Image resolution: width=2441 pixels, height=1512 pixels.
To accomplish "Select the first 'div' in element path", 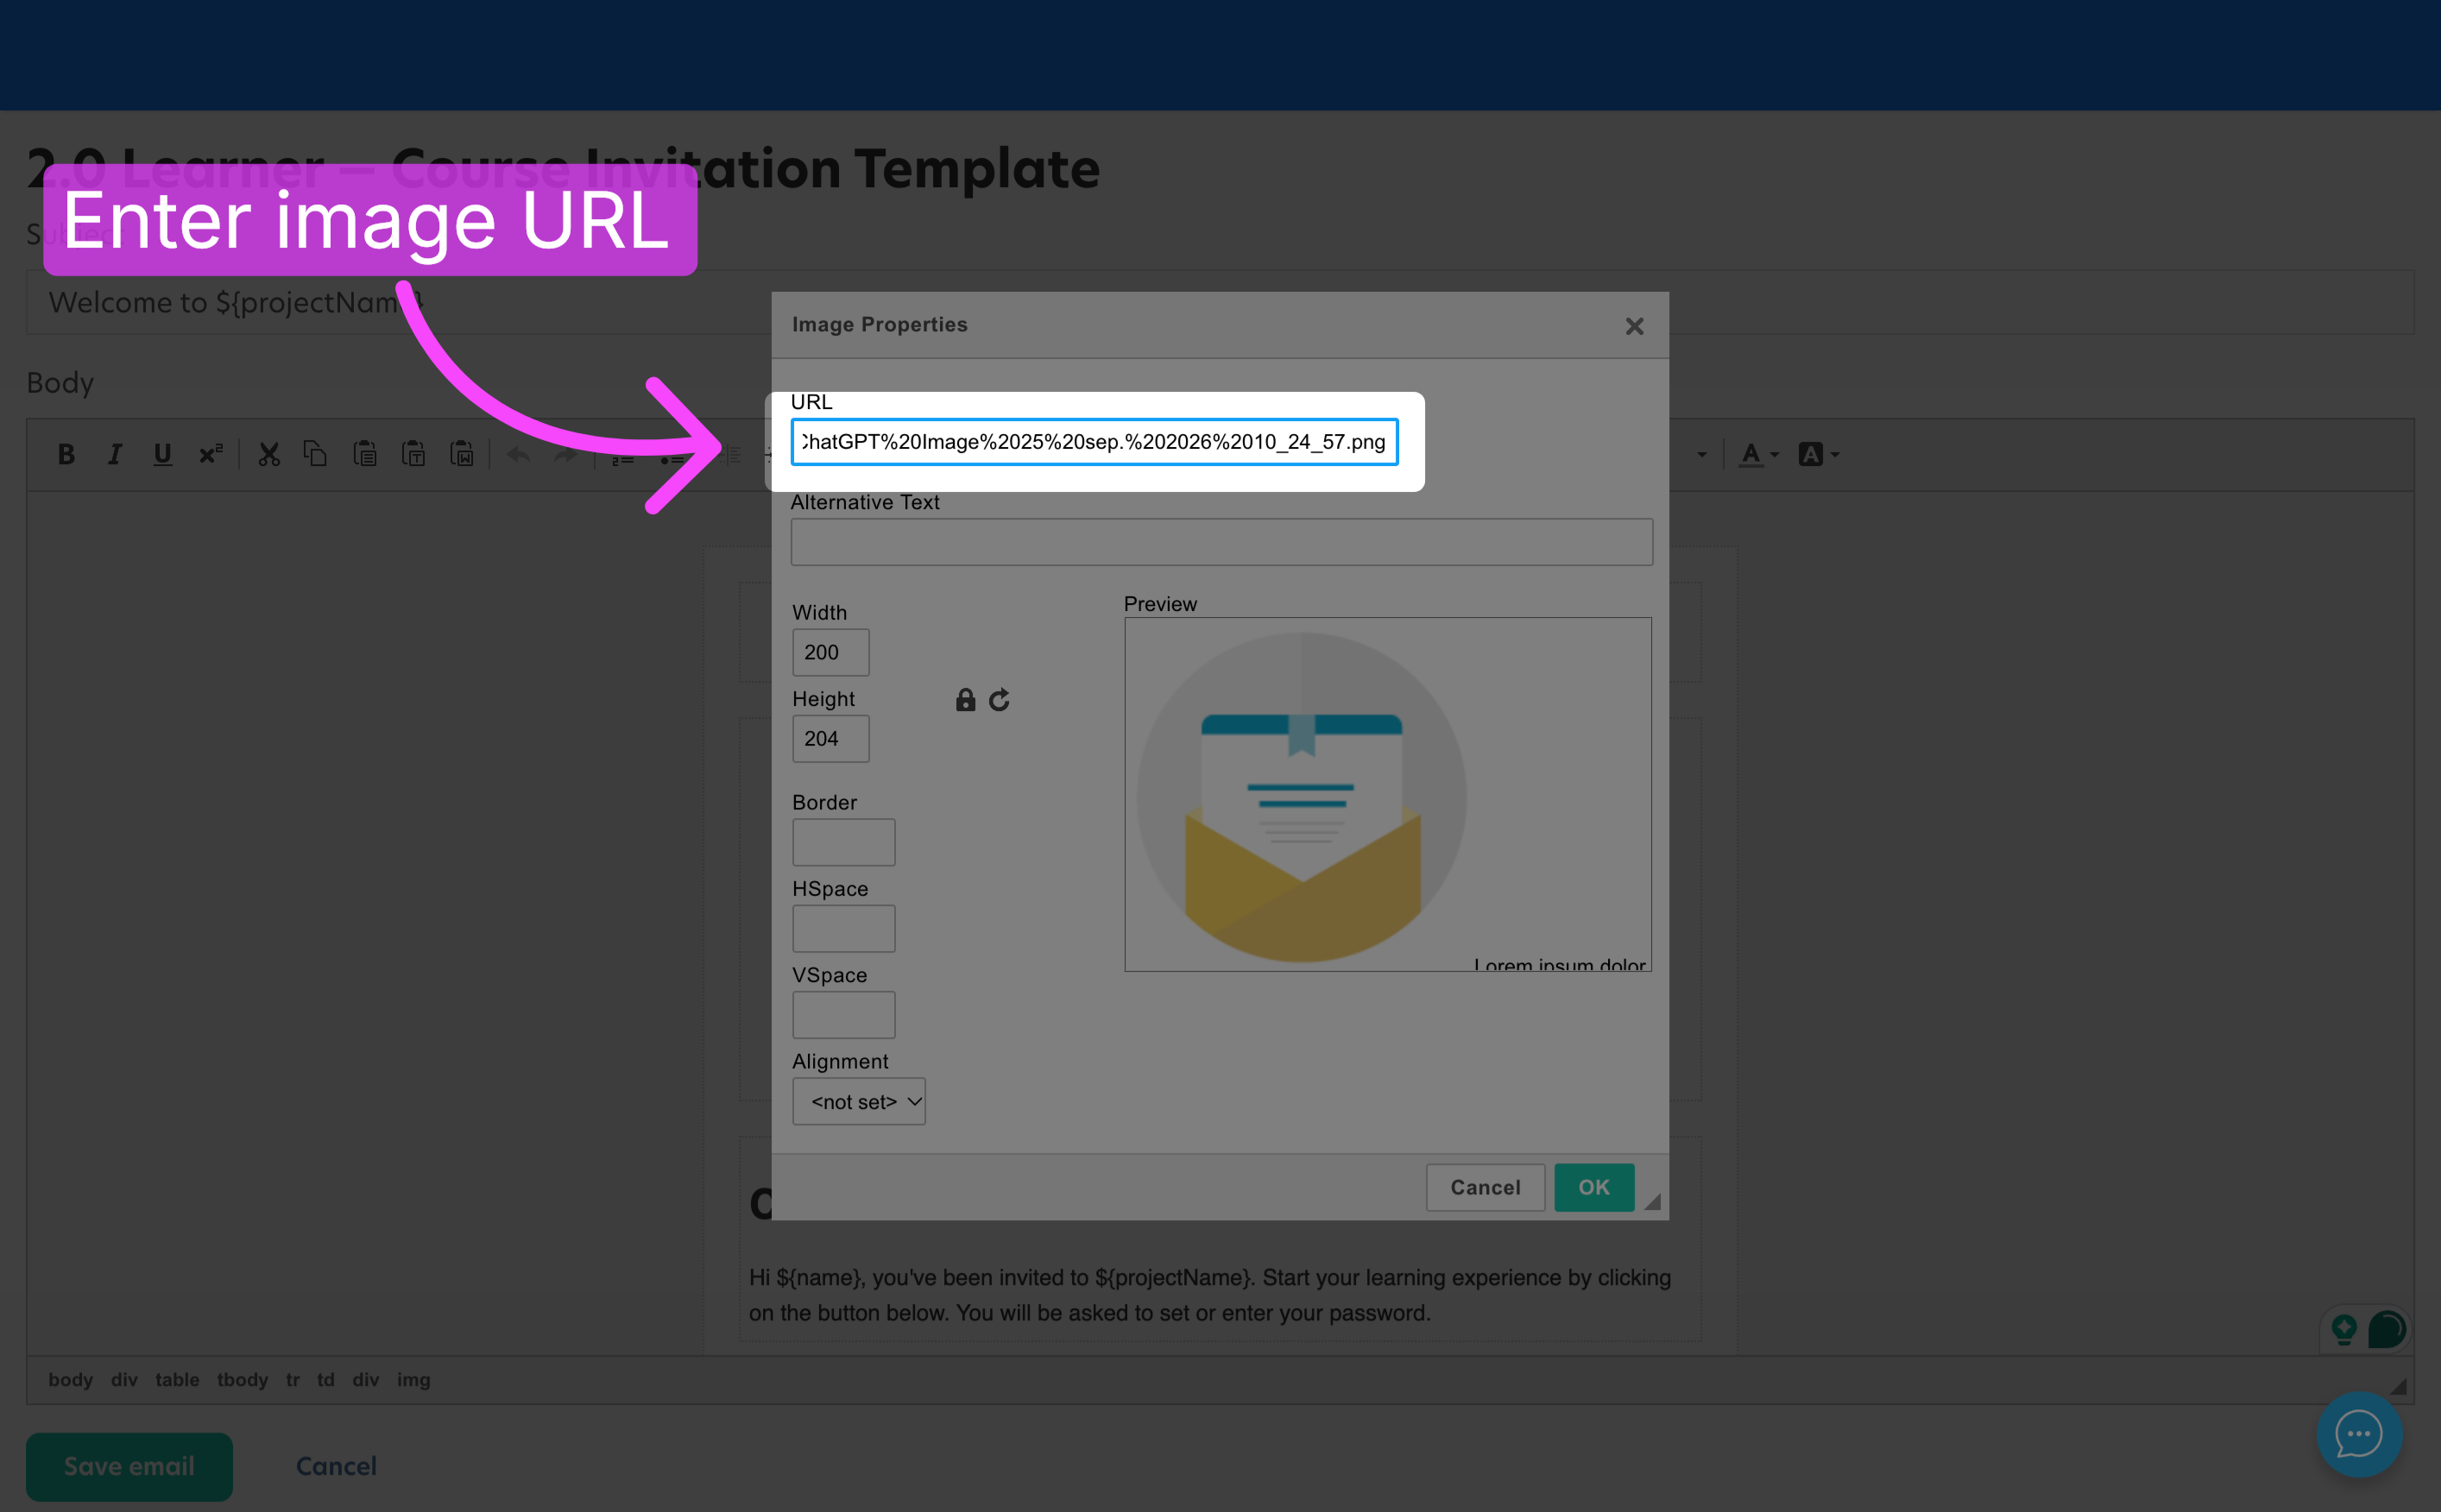I will [124, 1380].
